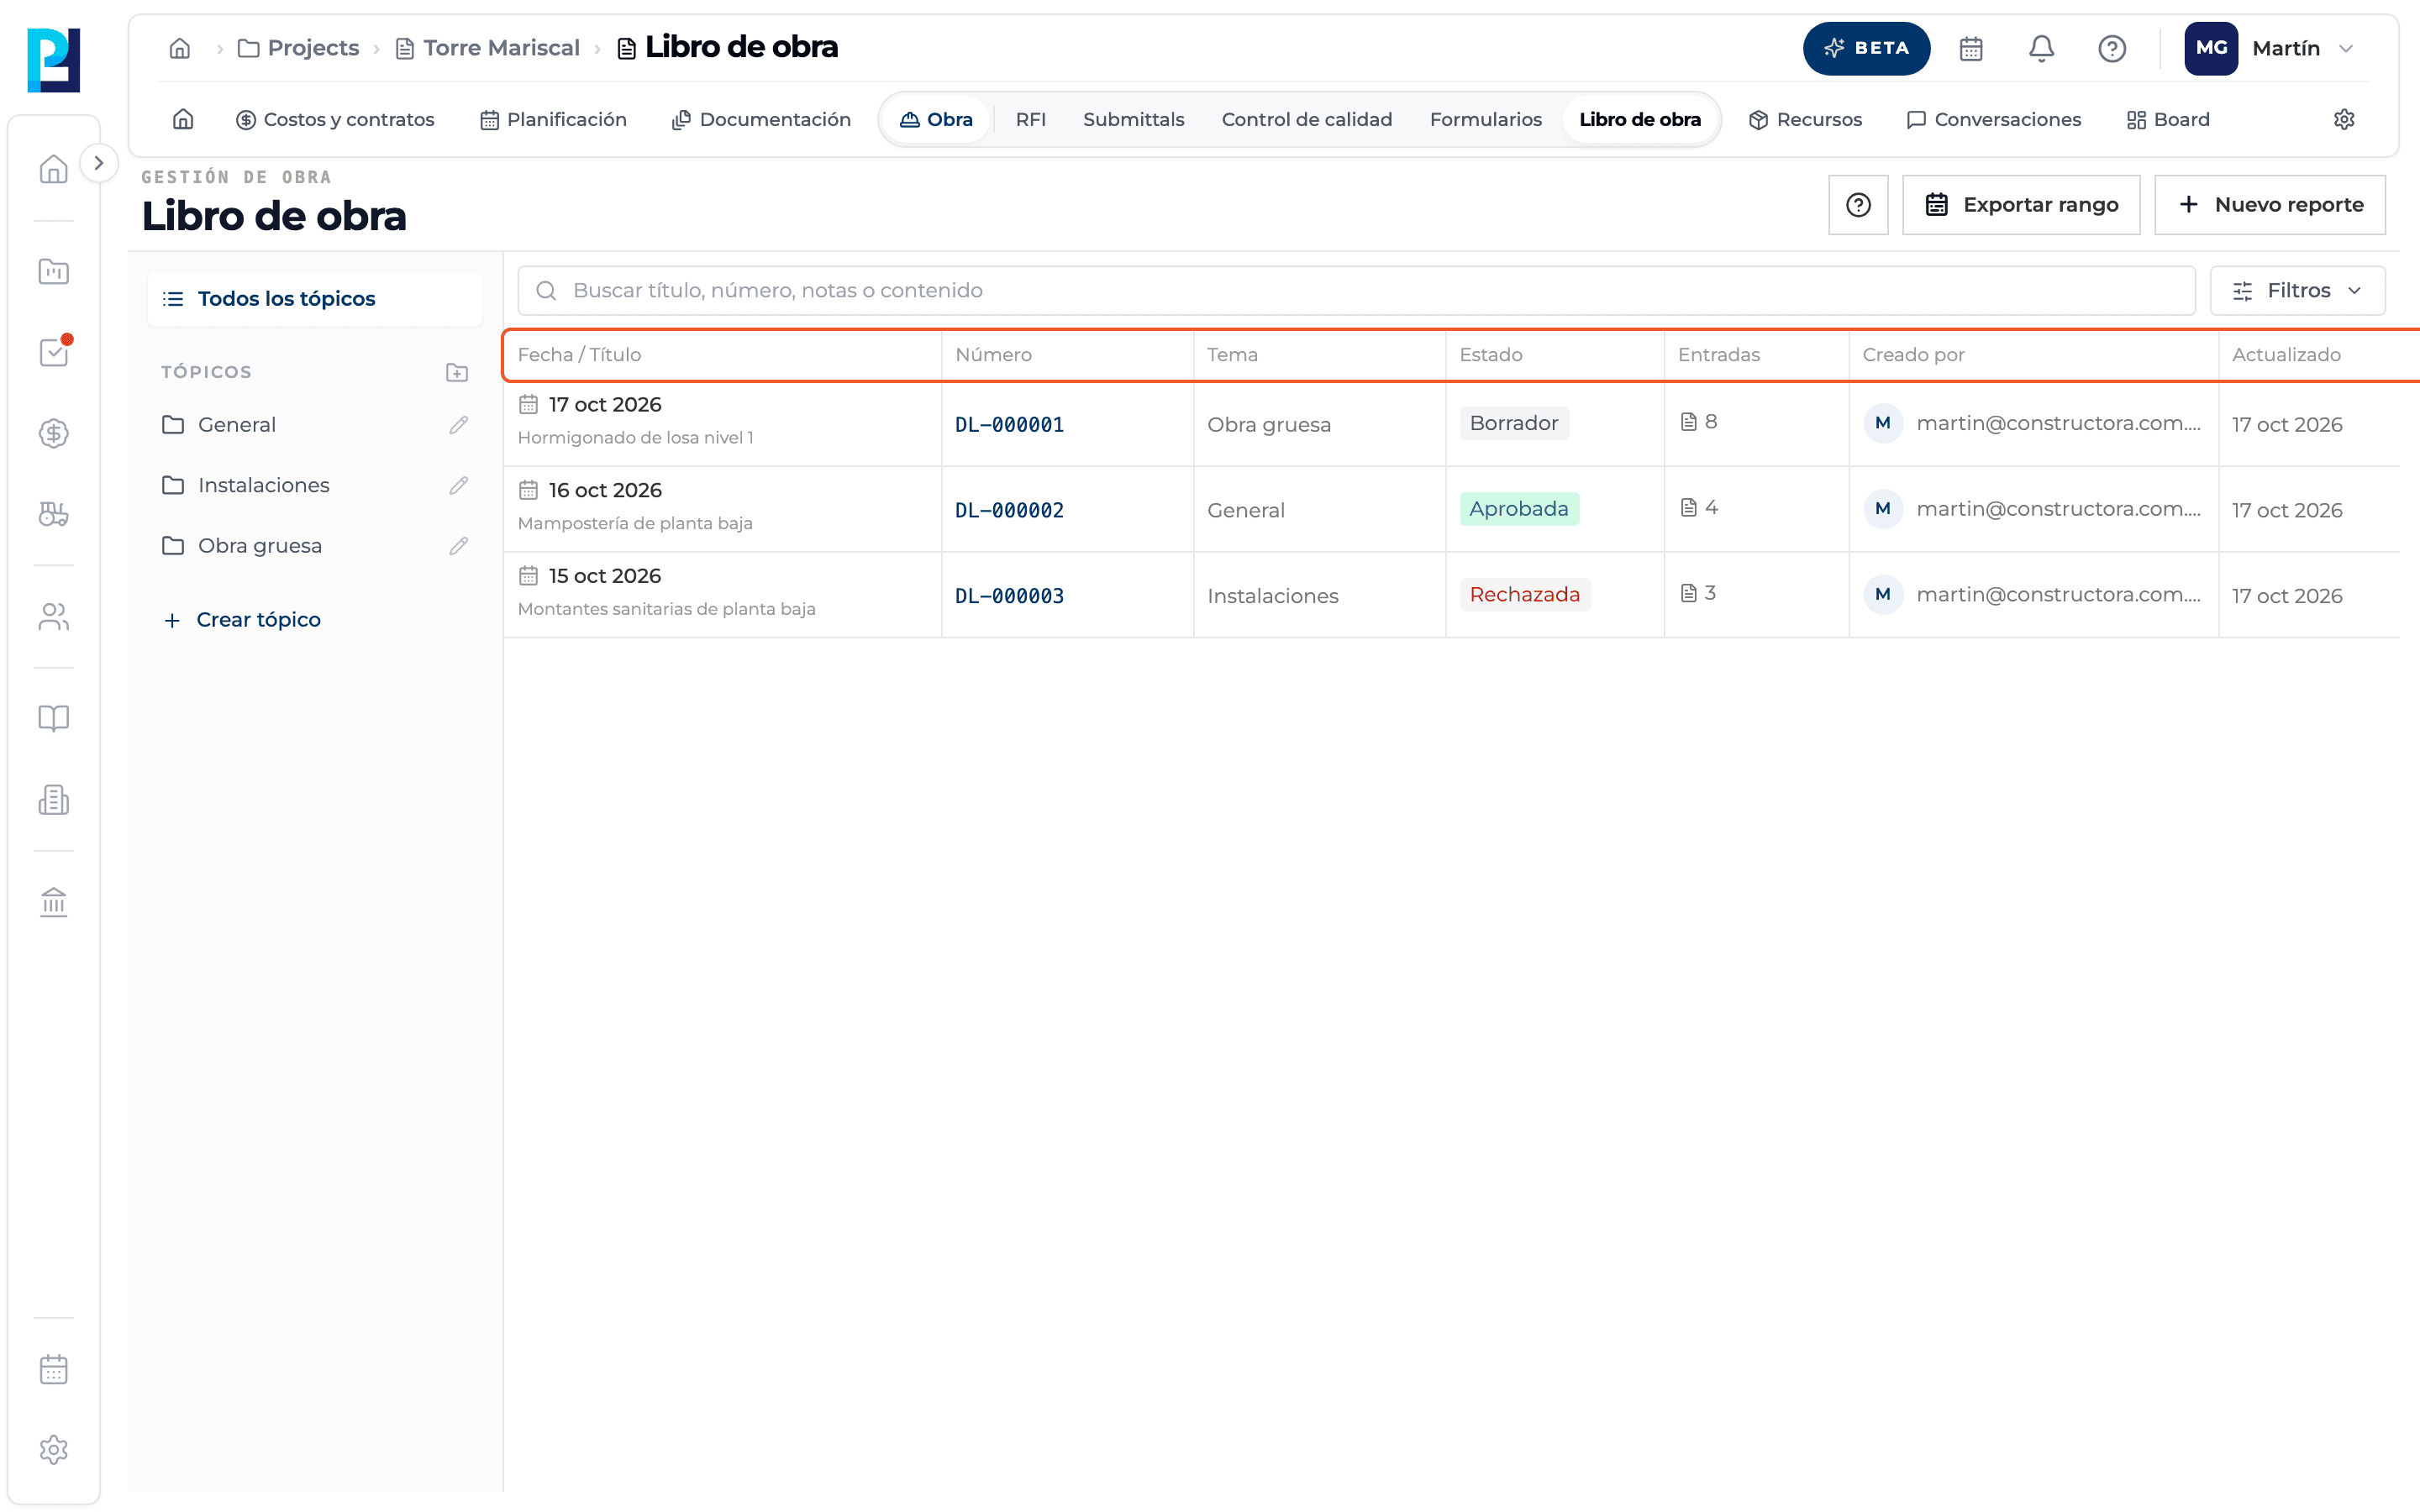Viewport: 2420px width, 1512px height.
Task: Open the help button beside Exportar rango
Action: pyautogui.click(x=1858, y=205)
